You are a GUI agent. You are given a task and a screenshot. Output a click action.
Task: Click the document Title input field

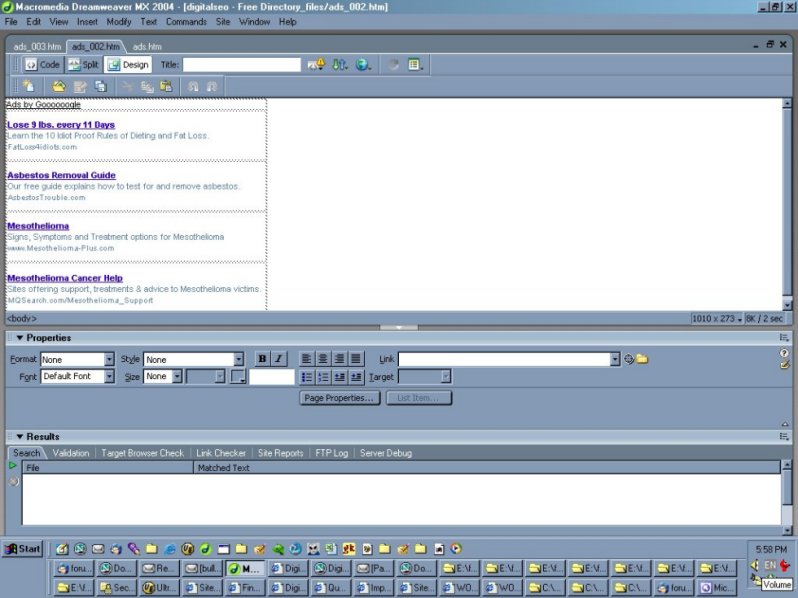242,65
